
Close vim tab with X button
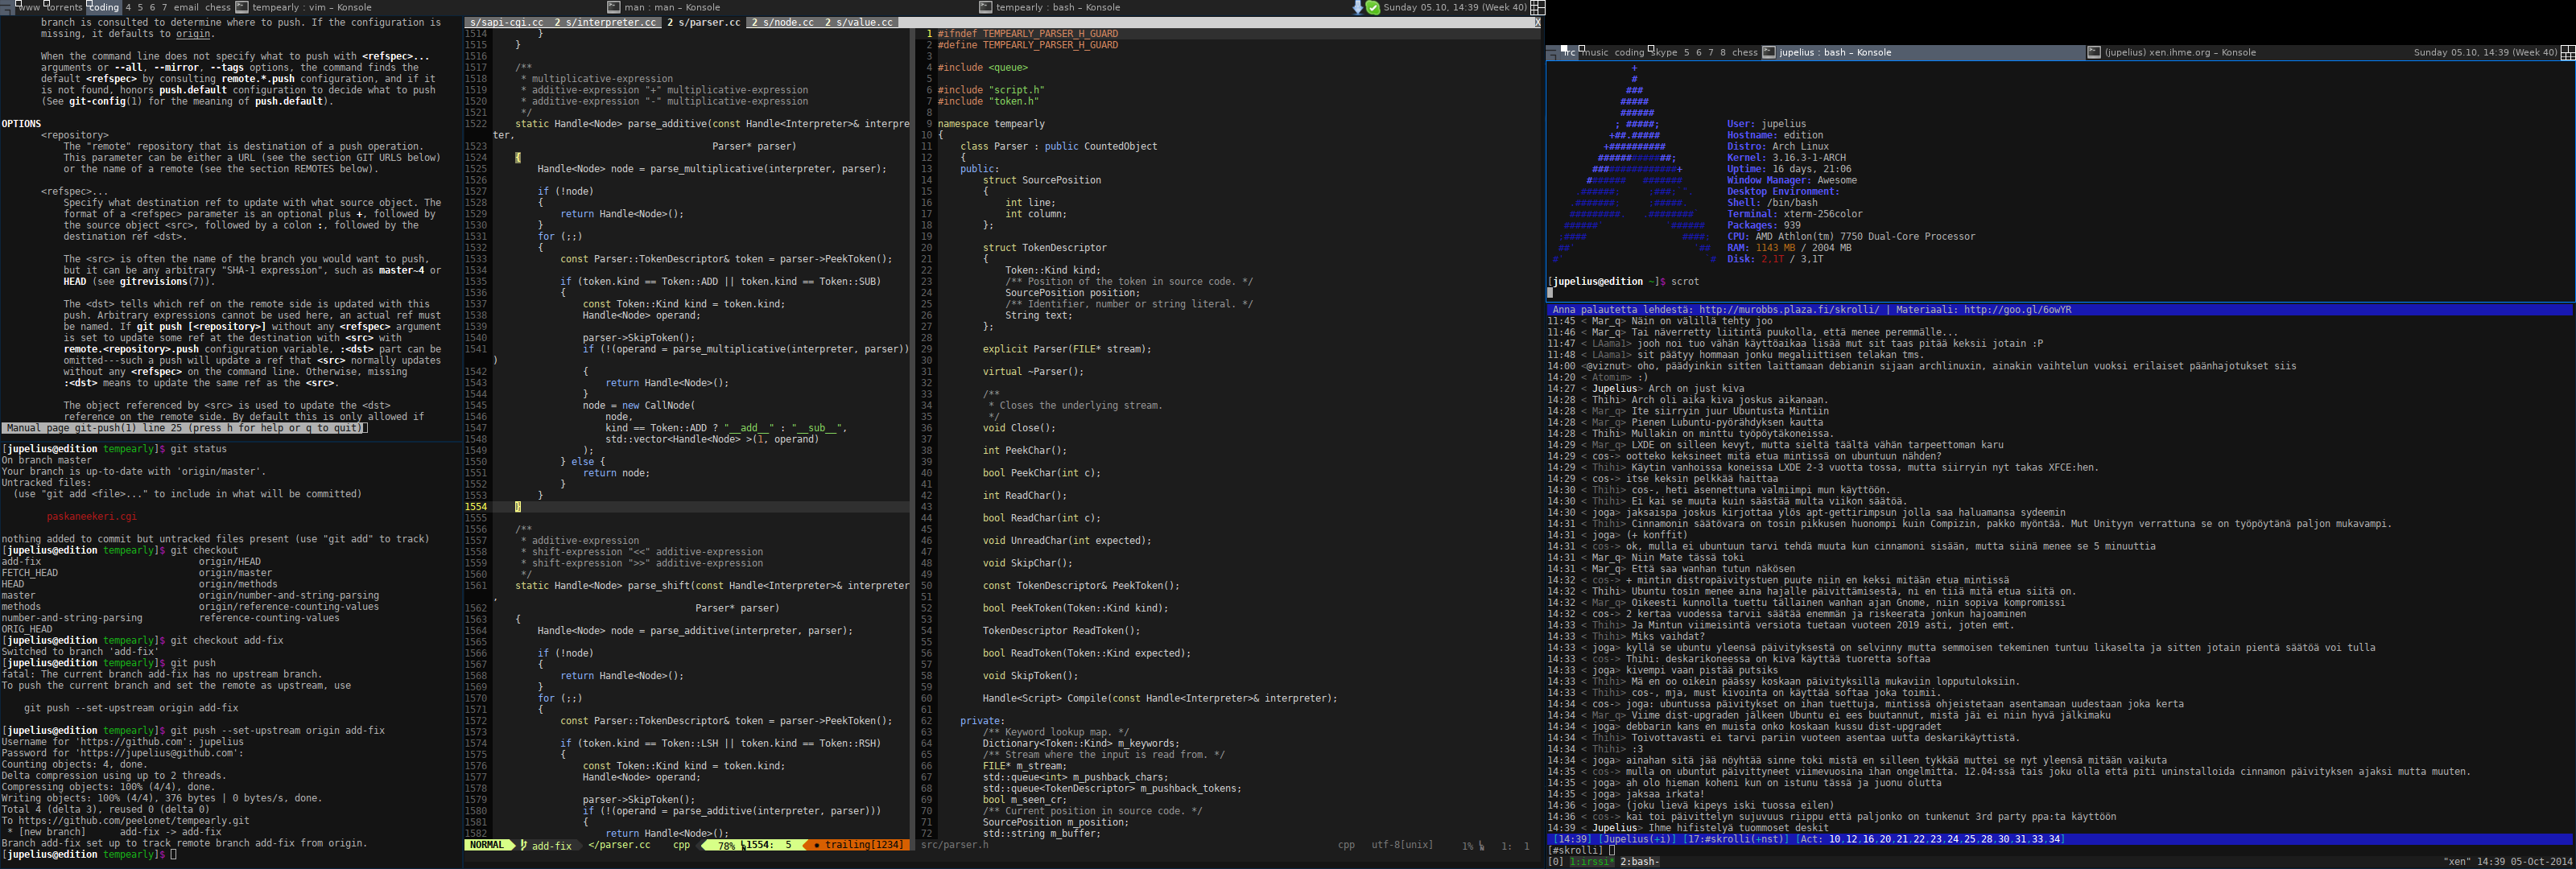point(1537,22)
